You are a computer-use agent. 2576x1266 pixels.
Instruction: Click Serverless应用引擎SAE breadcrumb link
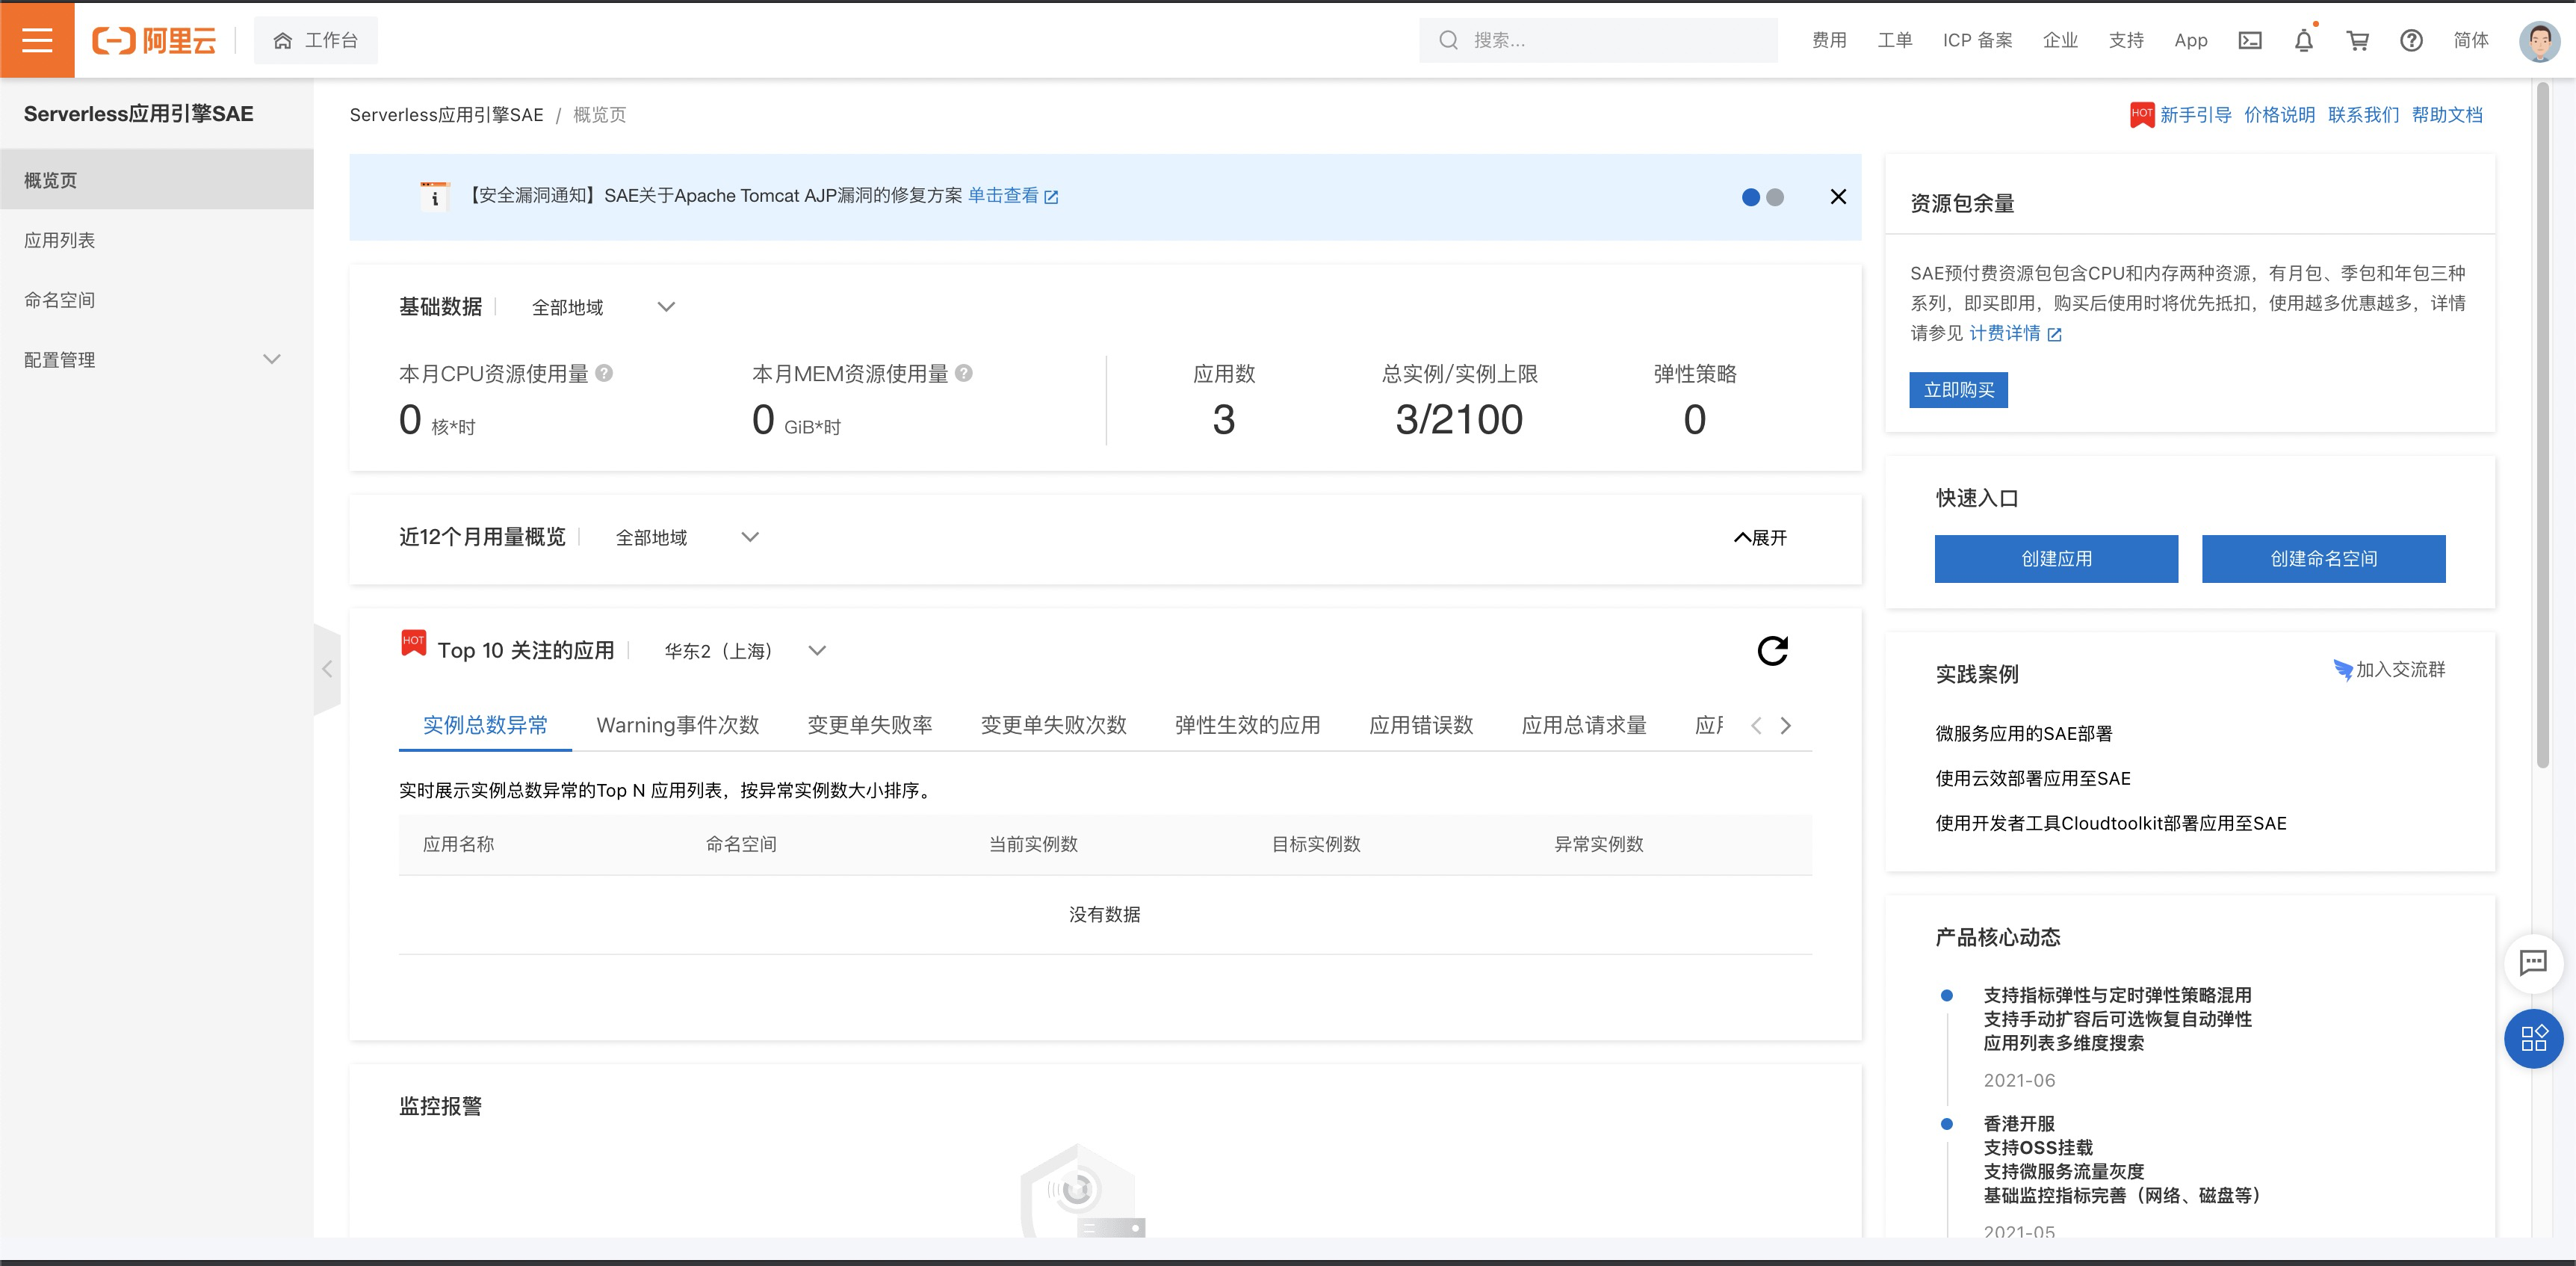[446, 115]
